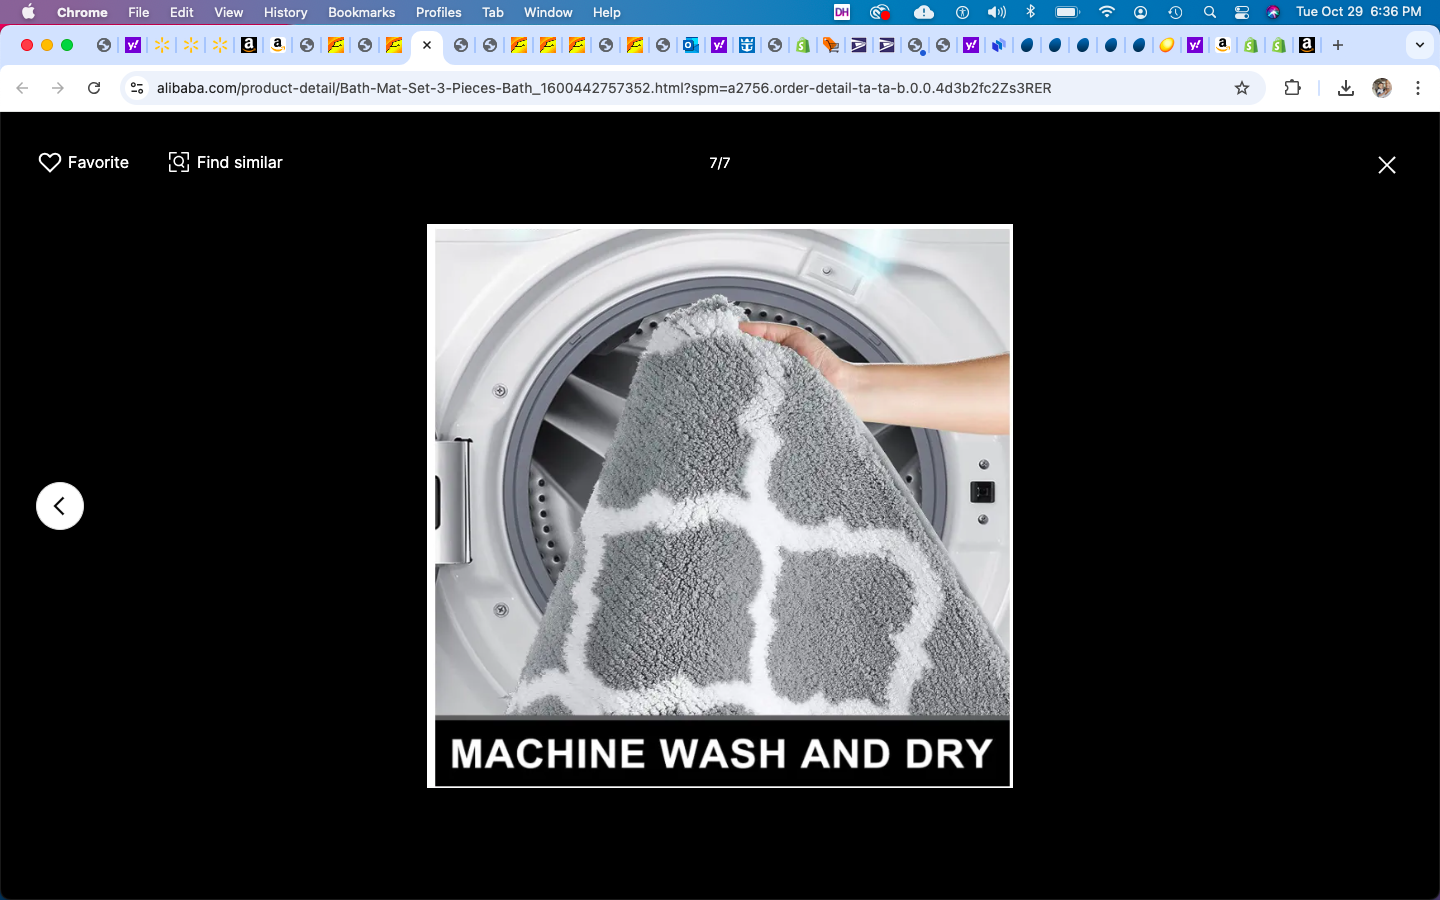Viewport: 1440px width, 900px height.
Task: Switch to the orange shopping cart tab
Action: coord(831,45)
